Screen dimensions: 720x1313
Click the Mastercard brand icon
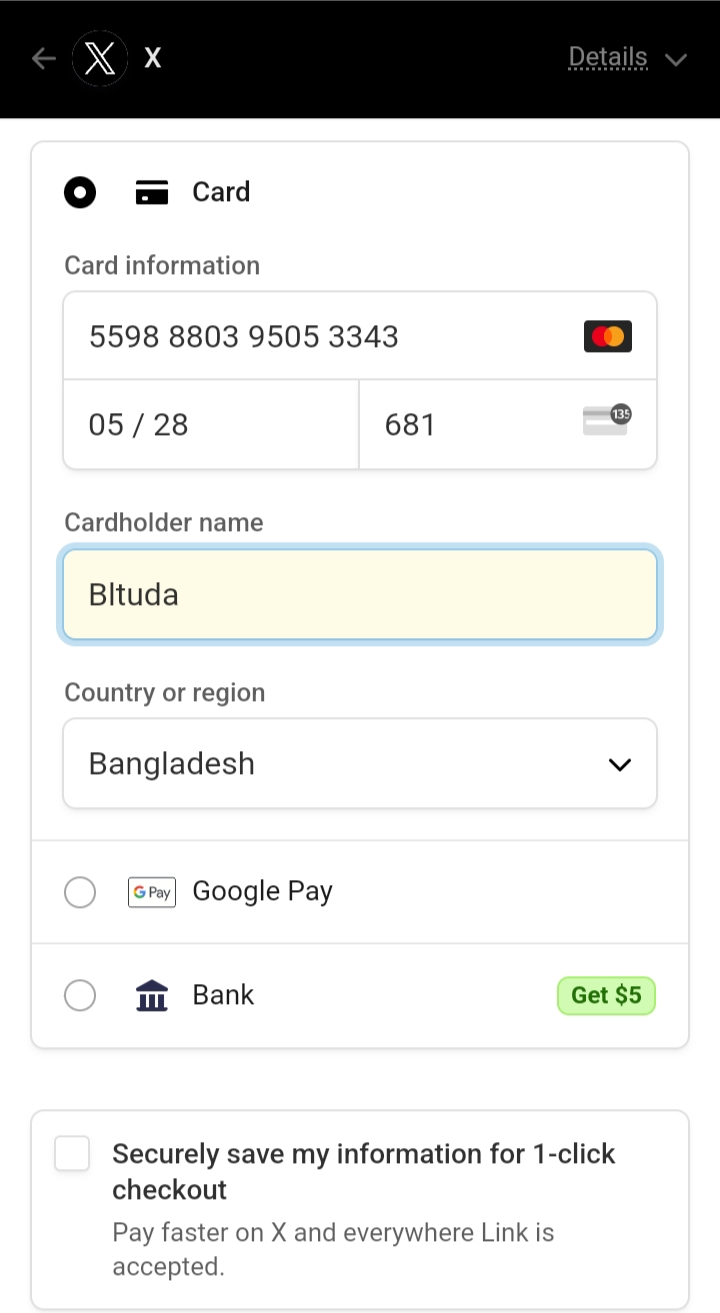click(x=607, y=337)
